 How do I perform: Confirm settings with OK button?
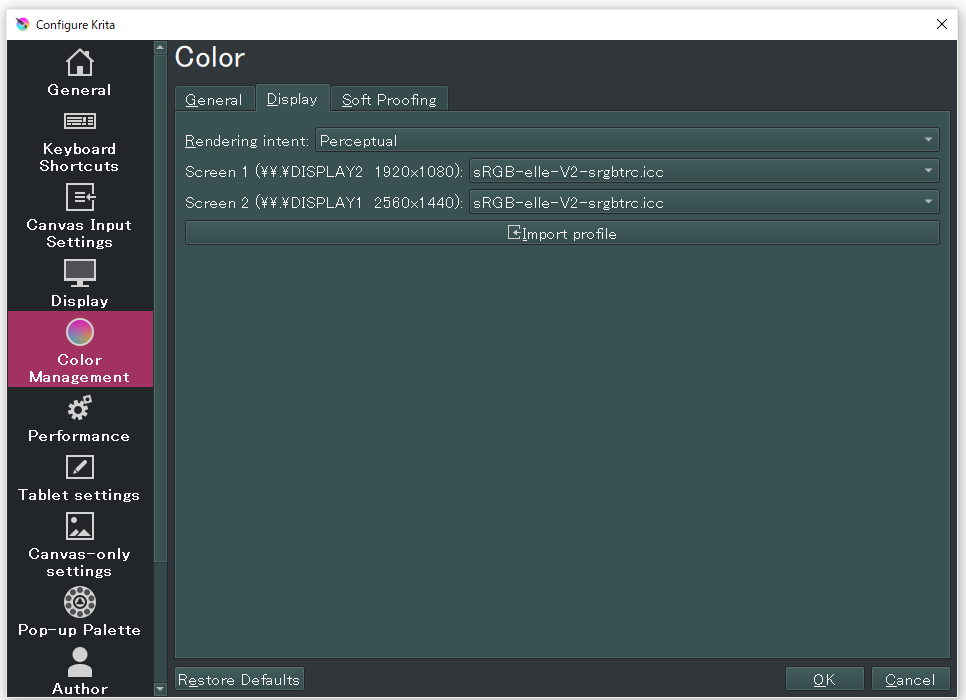[824, 680]
